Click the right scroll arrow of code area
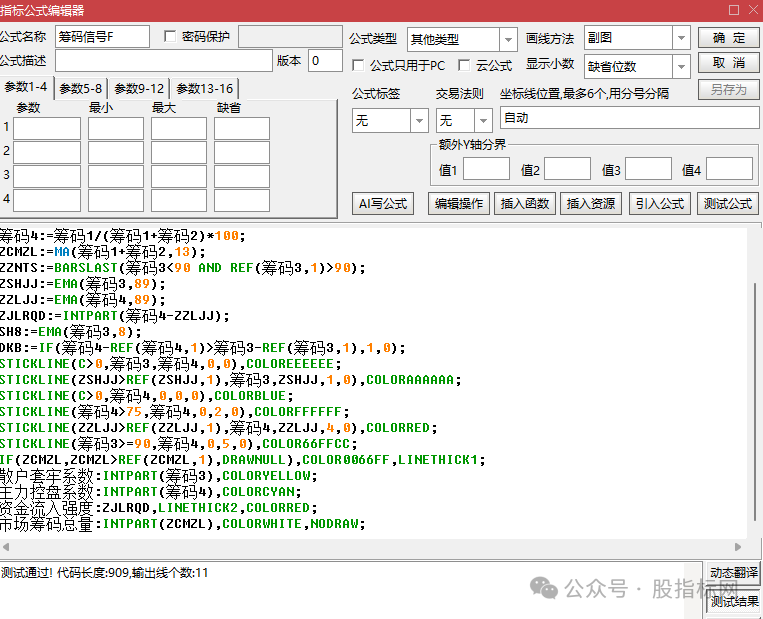This screenshot has height=619, width=763. [738, 547]
